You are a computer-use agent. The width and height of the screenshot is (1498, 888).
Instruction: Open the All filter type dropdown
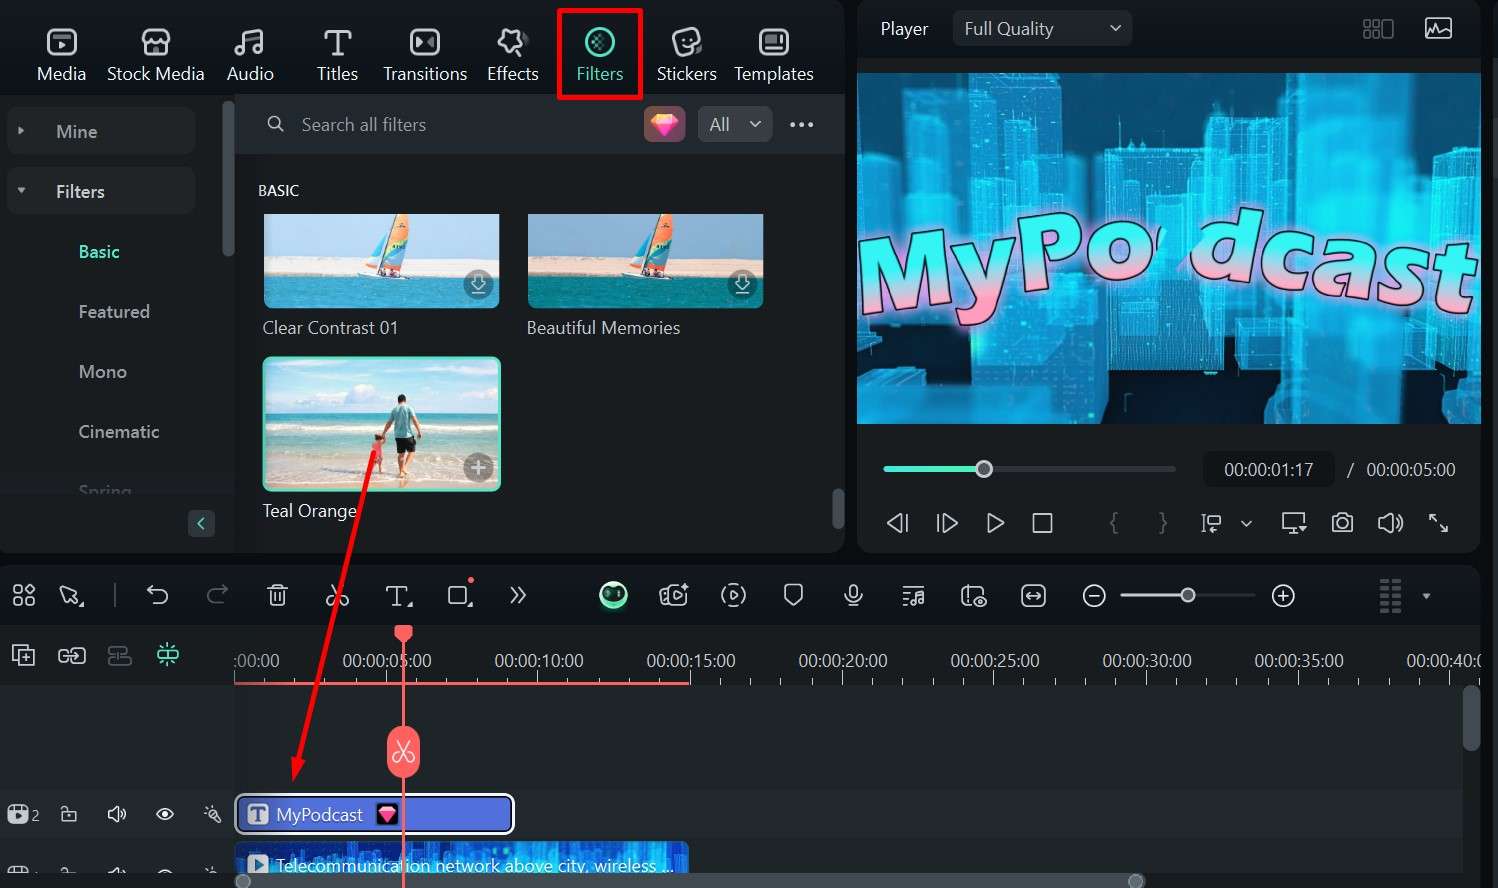point(735,125)
